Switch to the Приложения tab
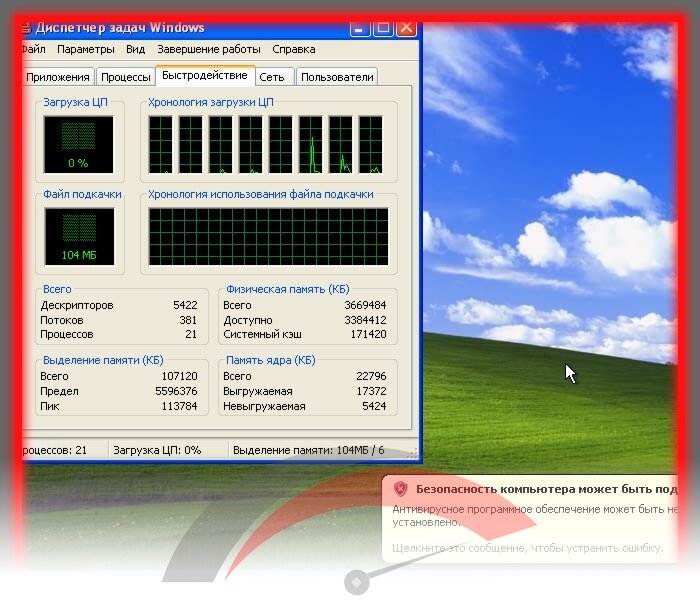Image resolution: width=700 pixels, height=600 pixels. tap(58, 77)
